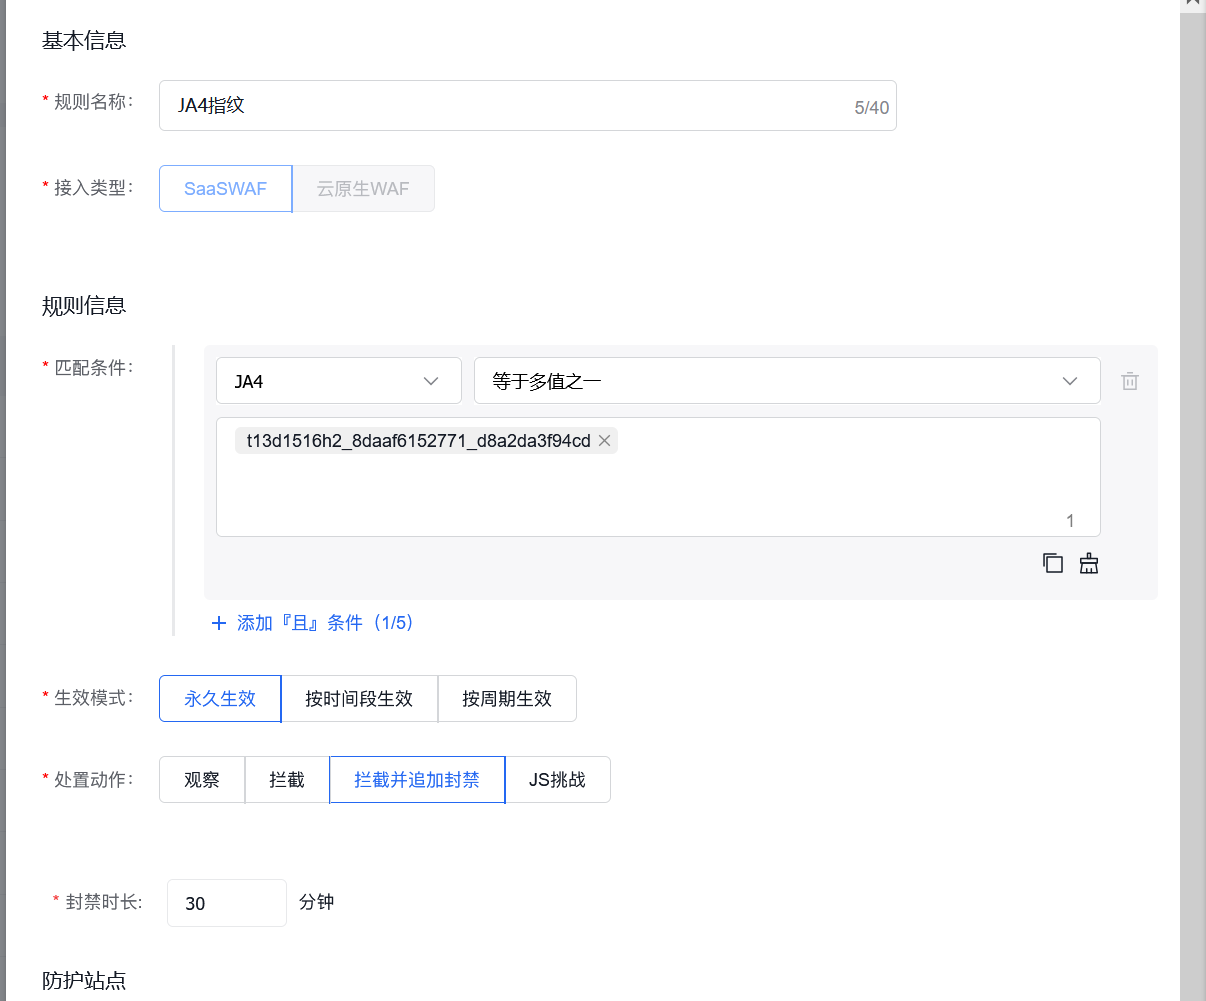
Task: Enable JS挑战 as the disposal action
Action: [558, 779]
